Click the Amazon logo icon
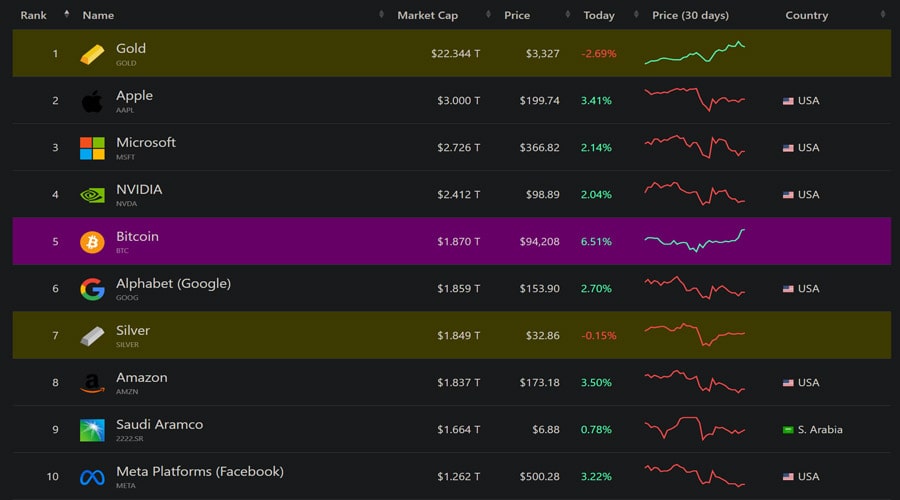 coord(92,383)
